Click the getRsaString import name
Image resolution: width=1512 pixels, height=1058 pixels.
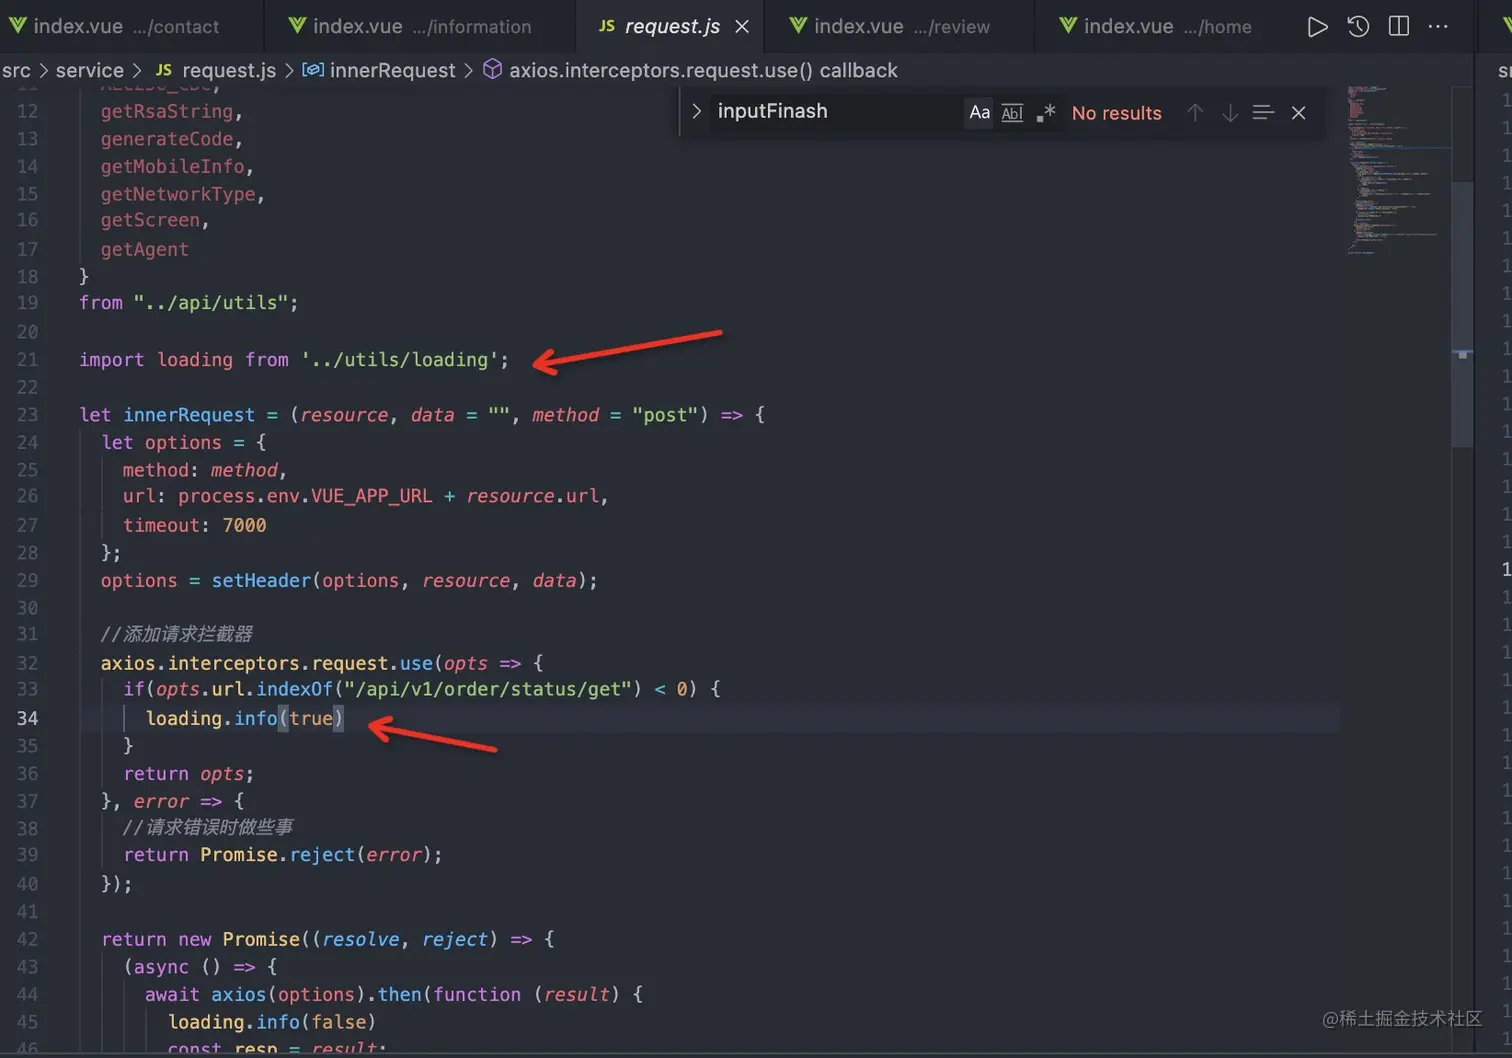(x=166, y=111)
